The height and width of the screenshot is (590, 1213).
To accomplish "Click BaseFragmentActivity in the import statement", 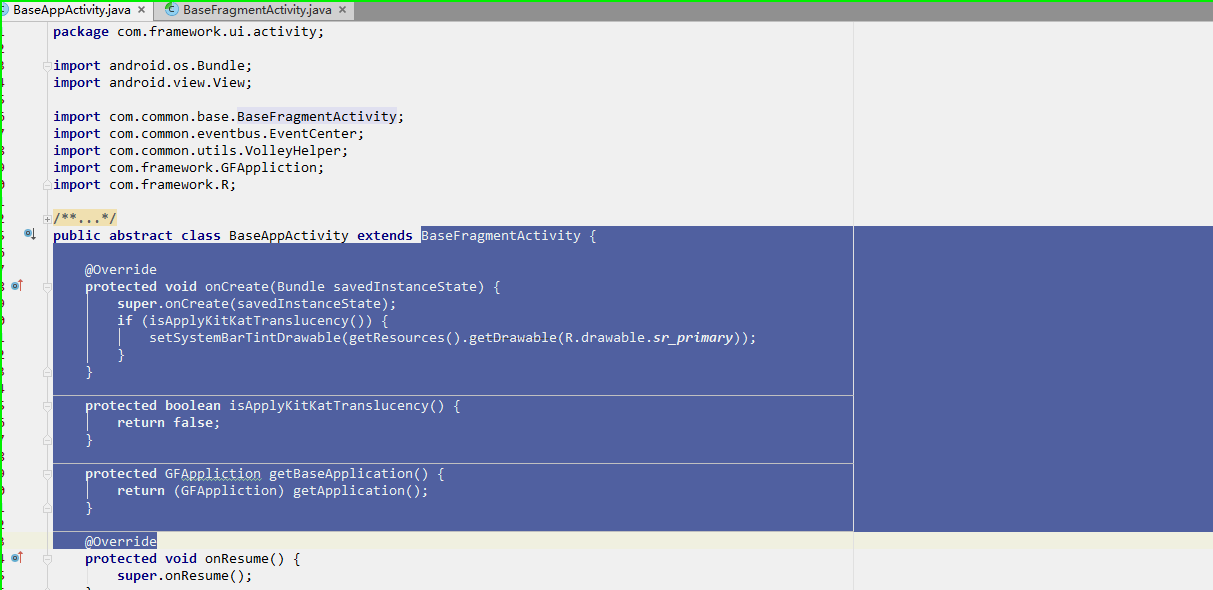I will [x=316, y=116].
